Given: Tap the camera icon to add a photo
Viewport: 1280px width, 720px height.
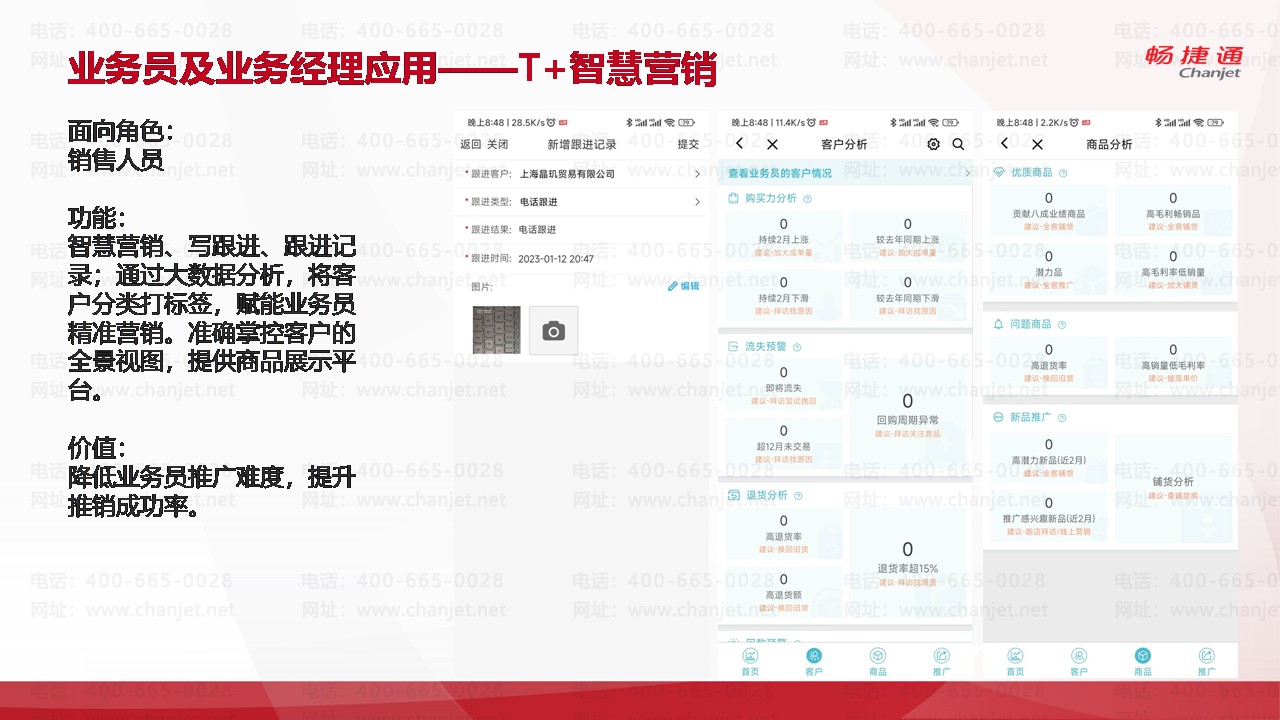Looking at the screenshot, I should 553,330.
